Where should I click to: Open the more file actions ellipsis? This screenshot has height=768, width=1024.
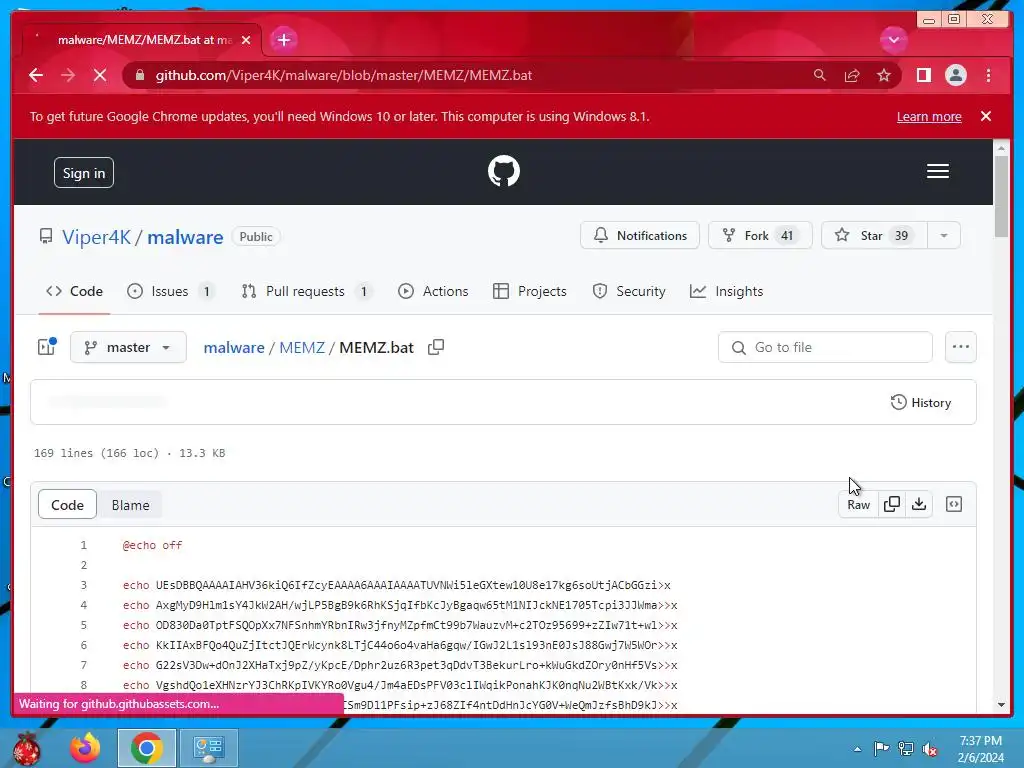(x=961, y=347)
